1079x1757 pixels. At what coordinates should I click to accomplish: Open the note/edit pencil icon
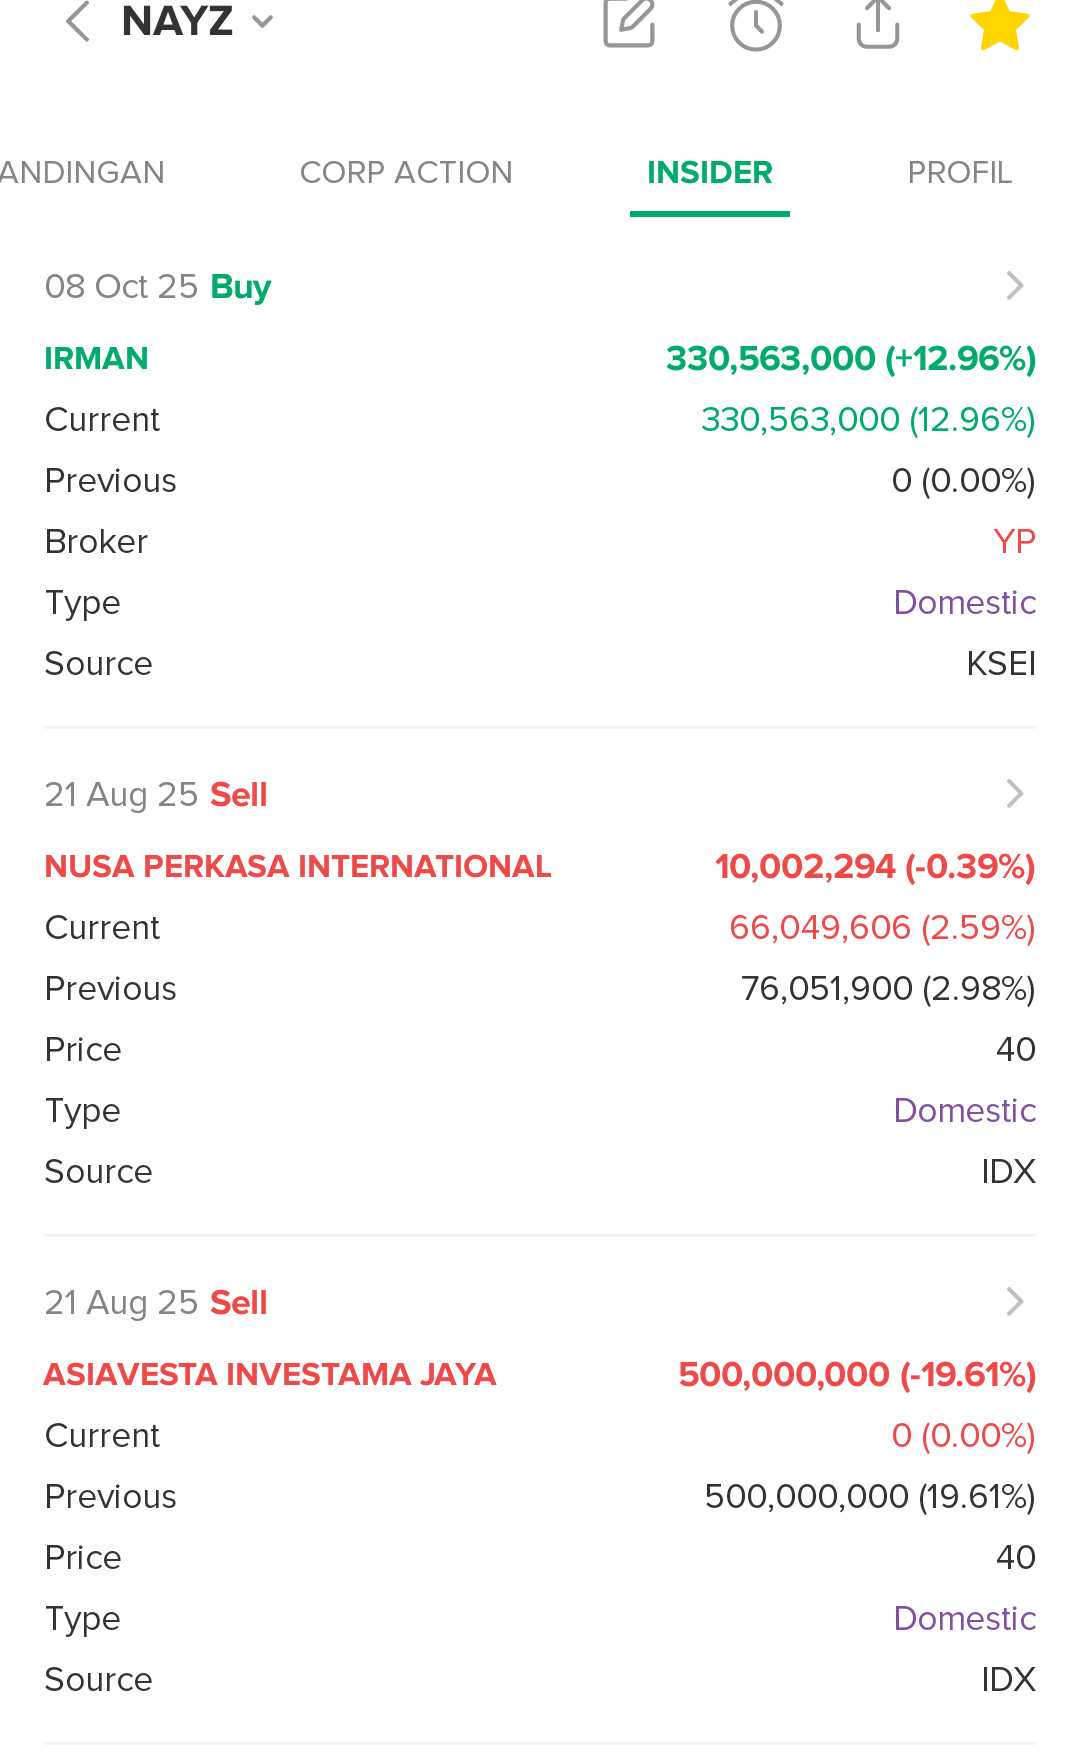point(629,22)
